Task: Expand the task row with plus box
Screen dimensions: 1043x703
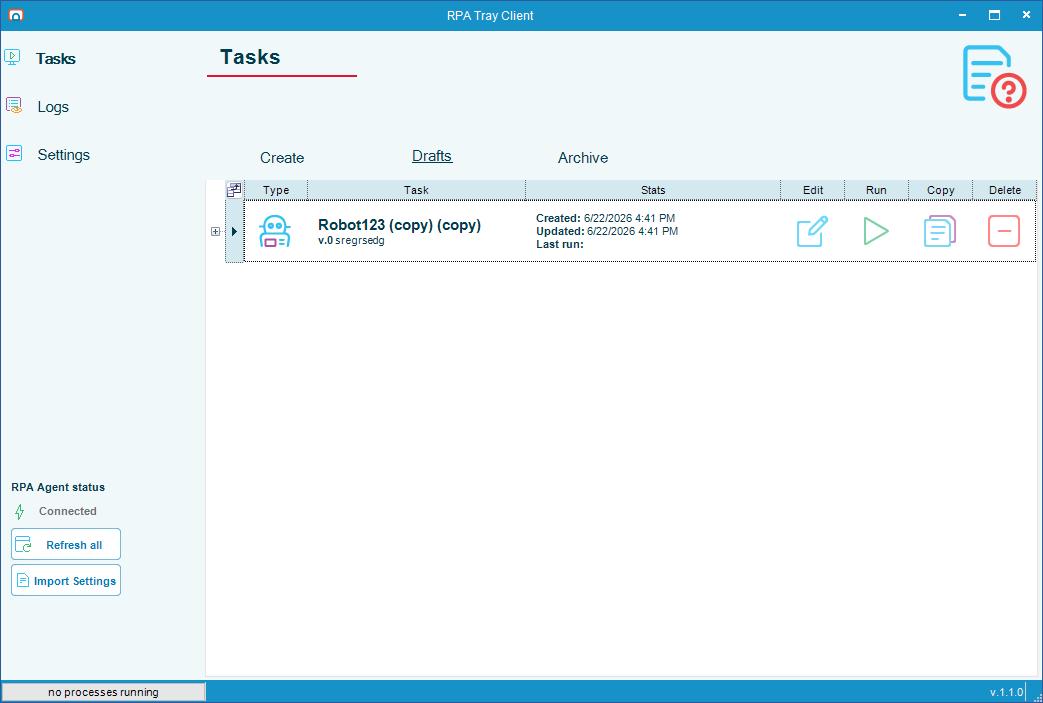Action: point(216,231)
